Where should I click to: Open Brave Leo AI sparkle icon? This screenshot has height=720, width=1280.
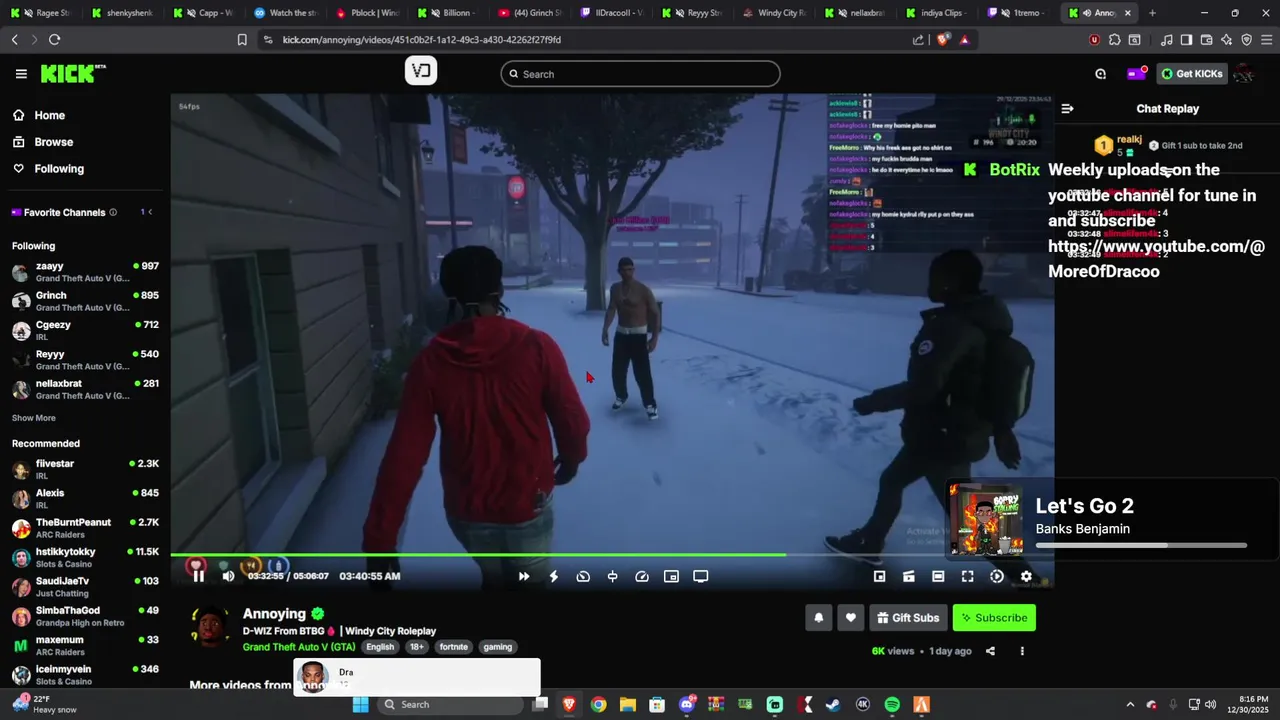coord(1226,40)
